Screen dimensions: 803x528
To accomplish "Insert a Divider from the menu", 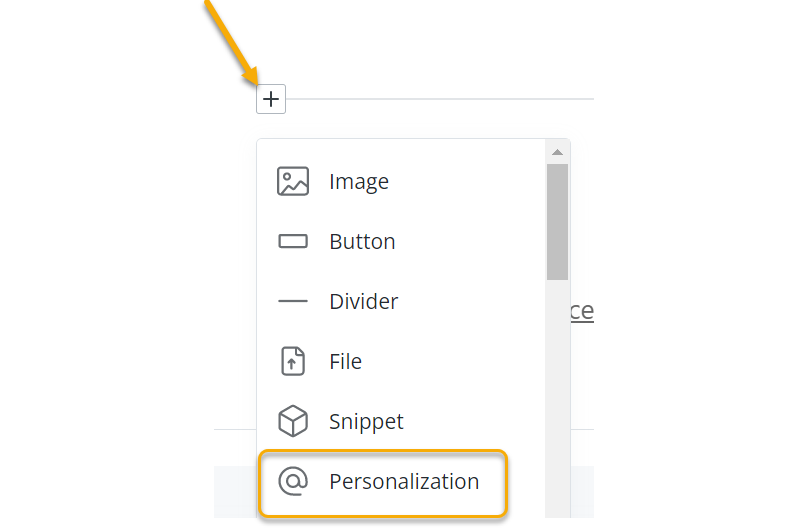I will coord(364,301).
